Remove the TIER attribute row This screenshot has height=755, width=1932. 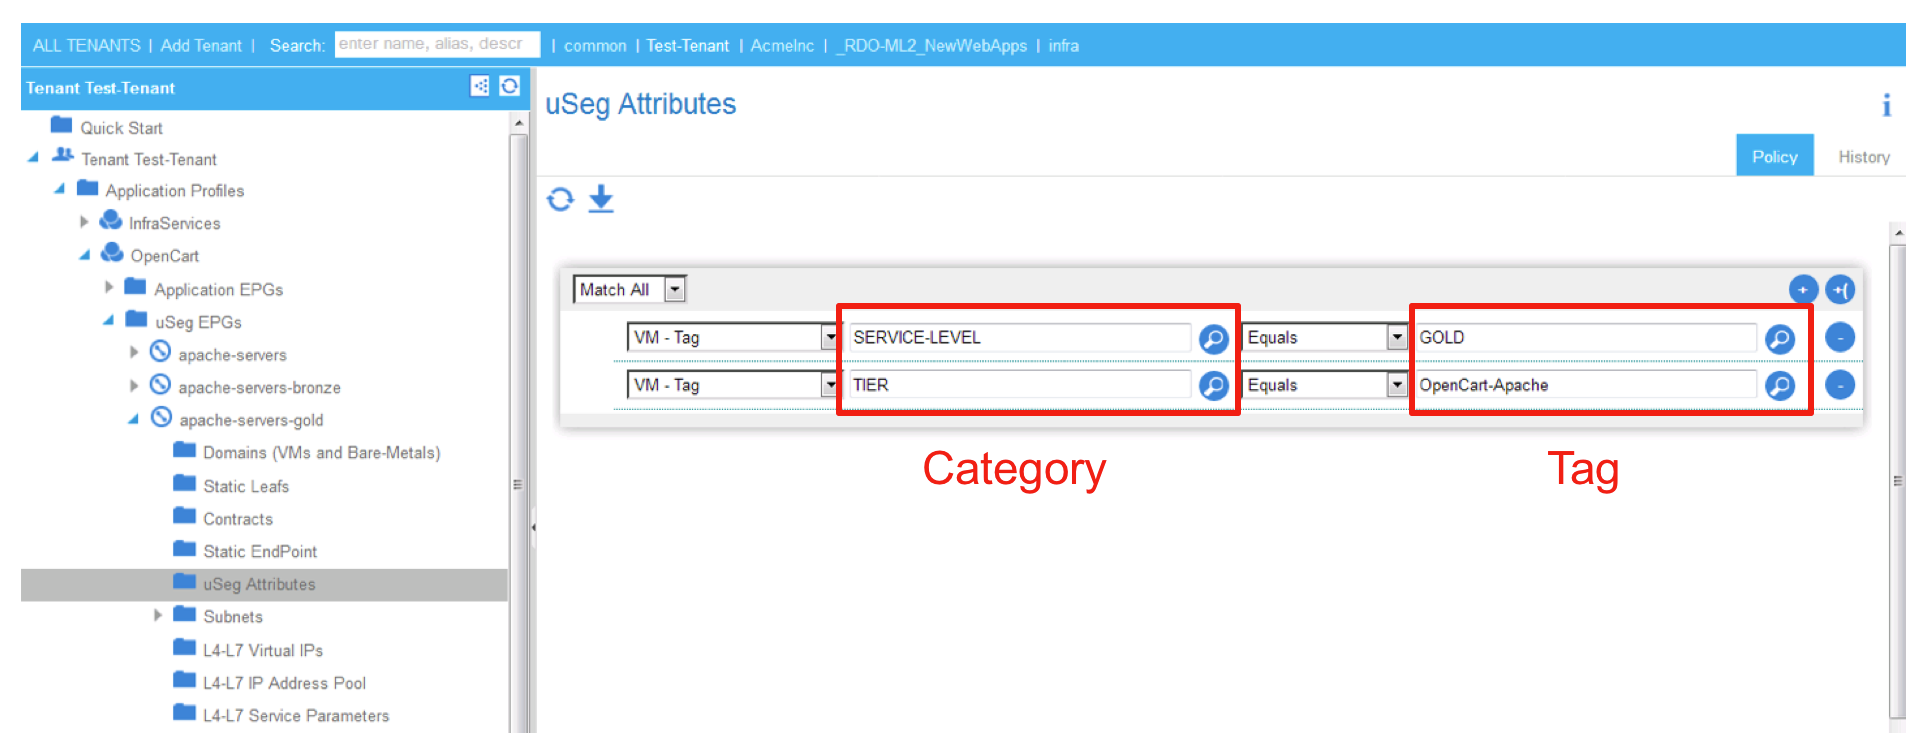click(x=1840, y=385)
